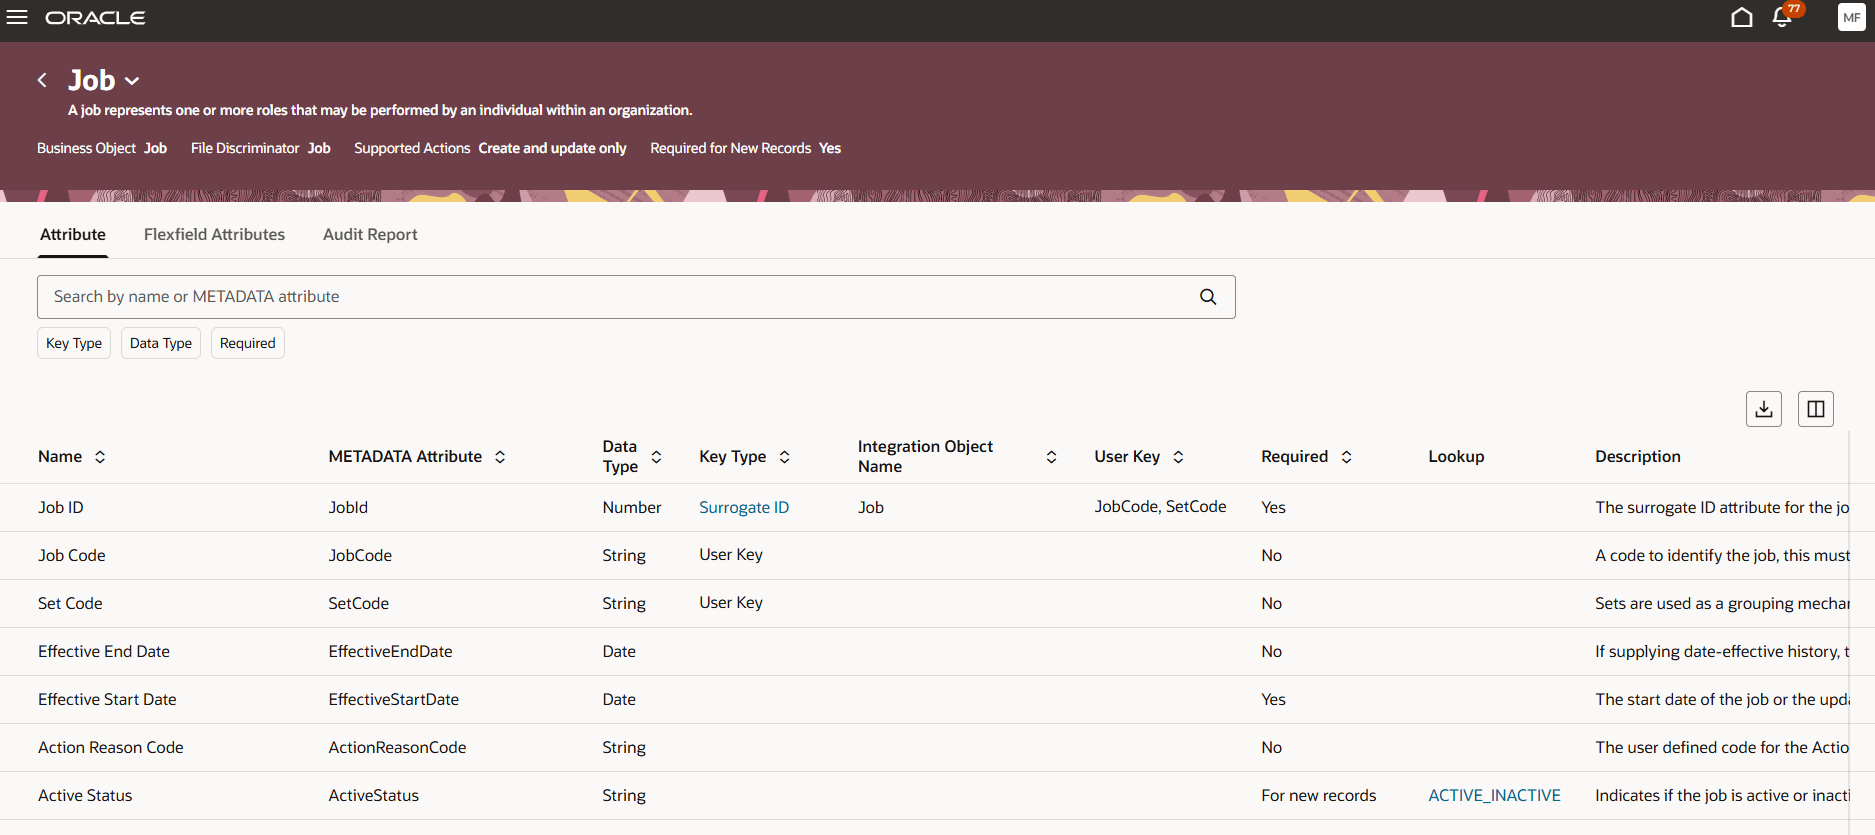Download the attribute table
The image size is (1875, 835).
pos(1764,409)
